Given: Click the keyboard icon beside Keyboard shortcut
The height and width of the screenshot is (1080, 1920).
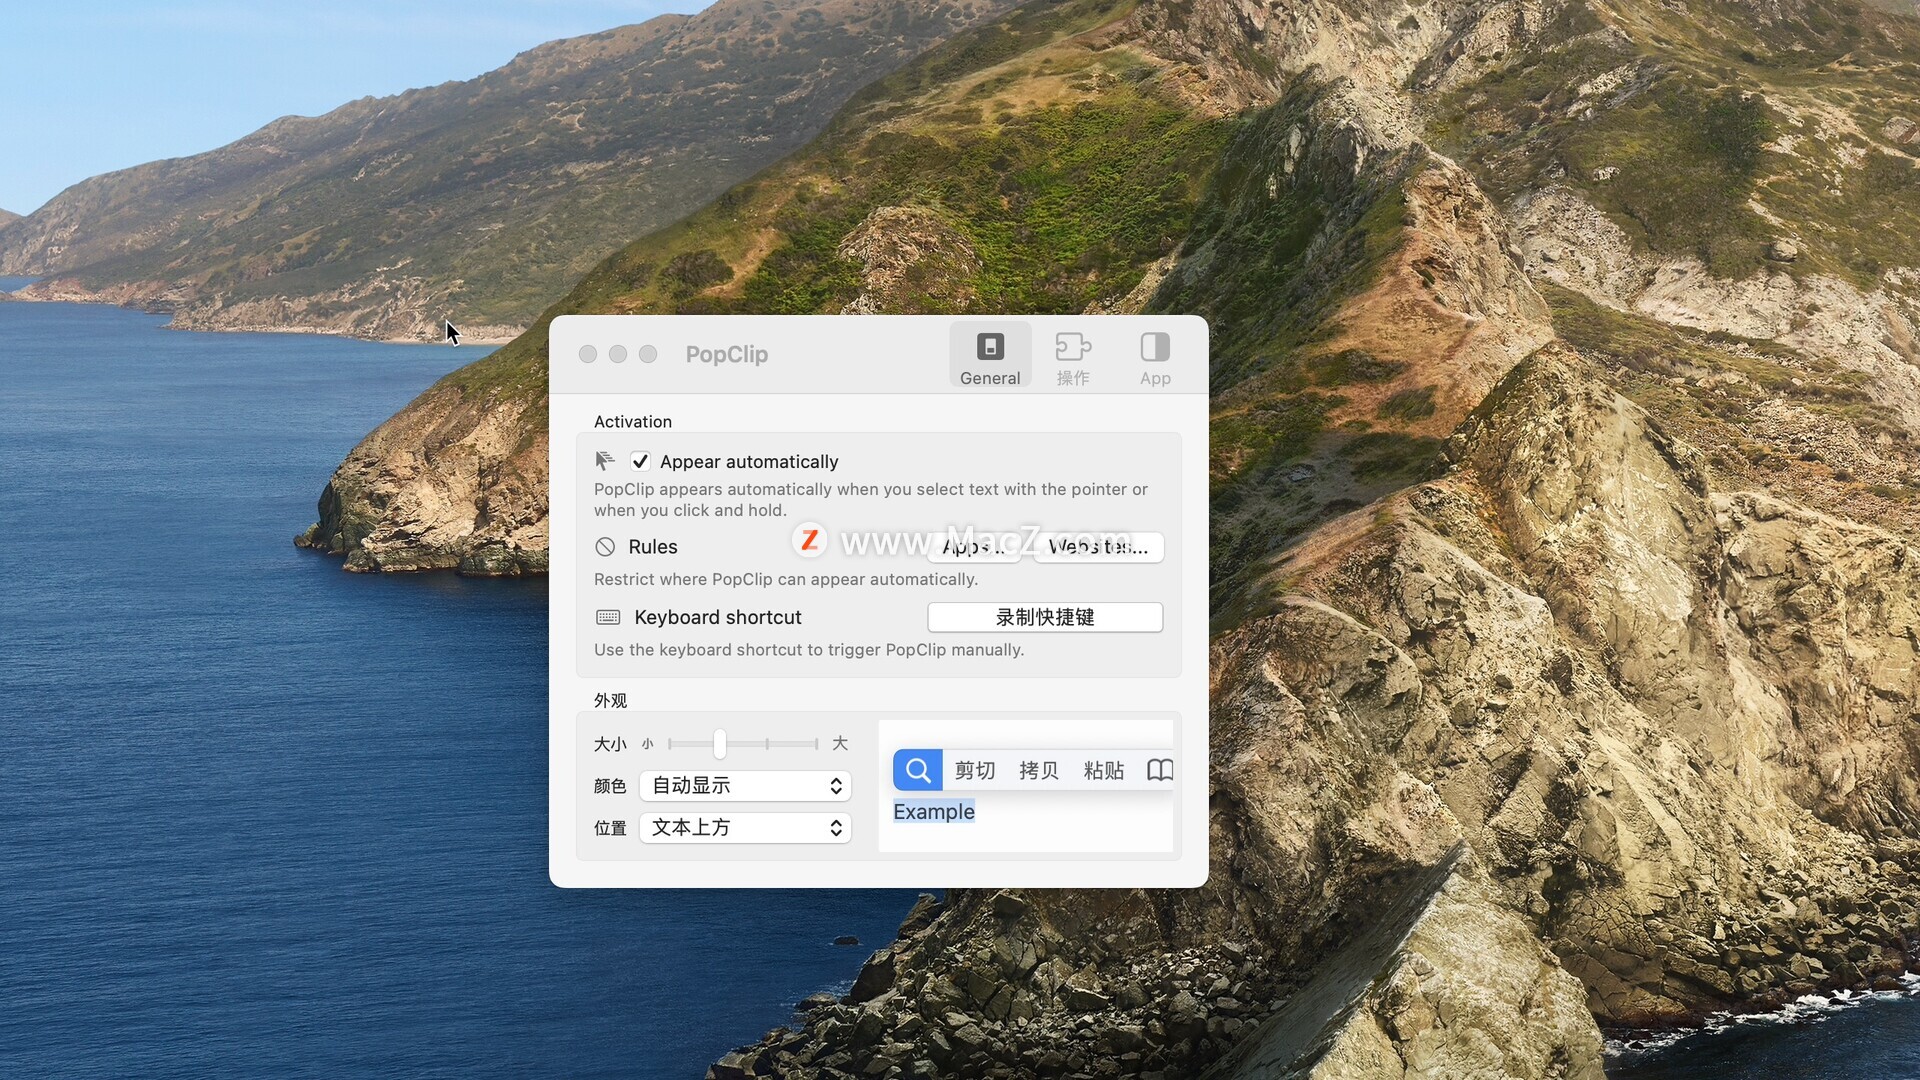Looking at the screenshot, I should point(608,617).
